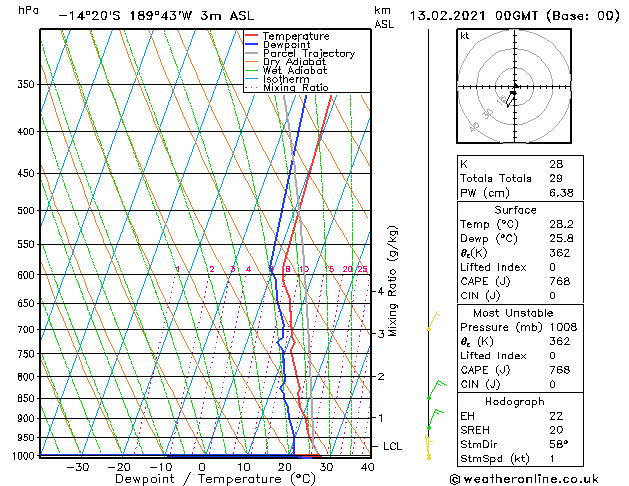
Task: Click the weatheronline.co.uk copyright link
Action: coord(524,479)
